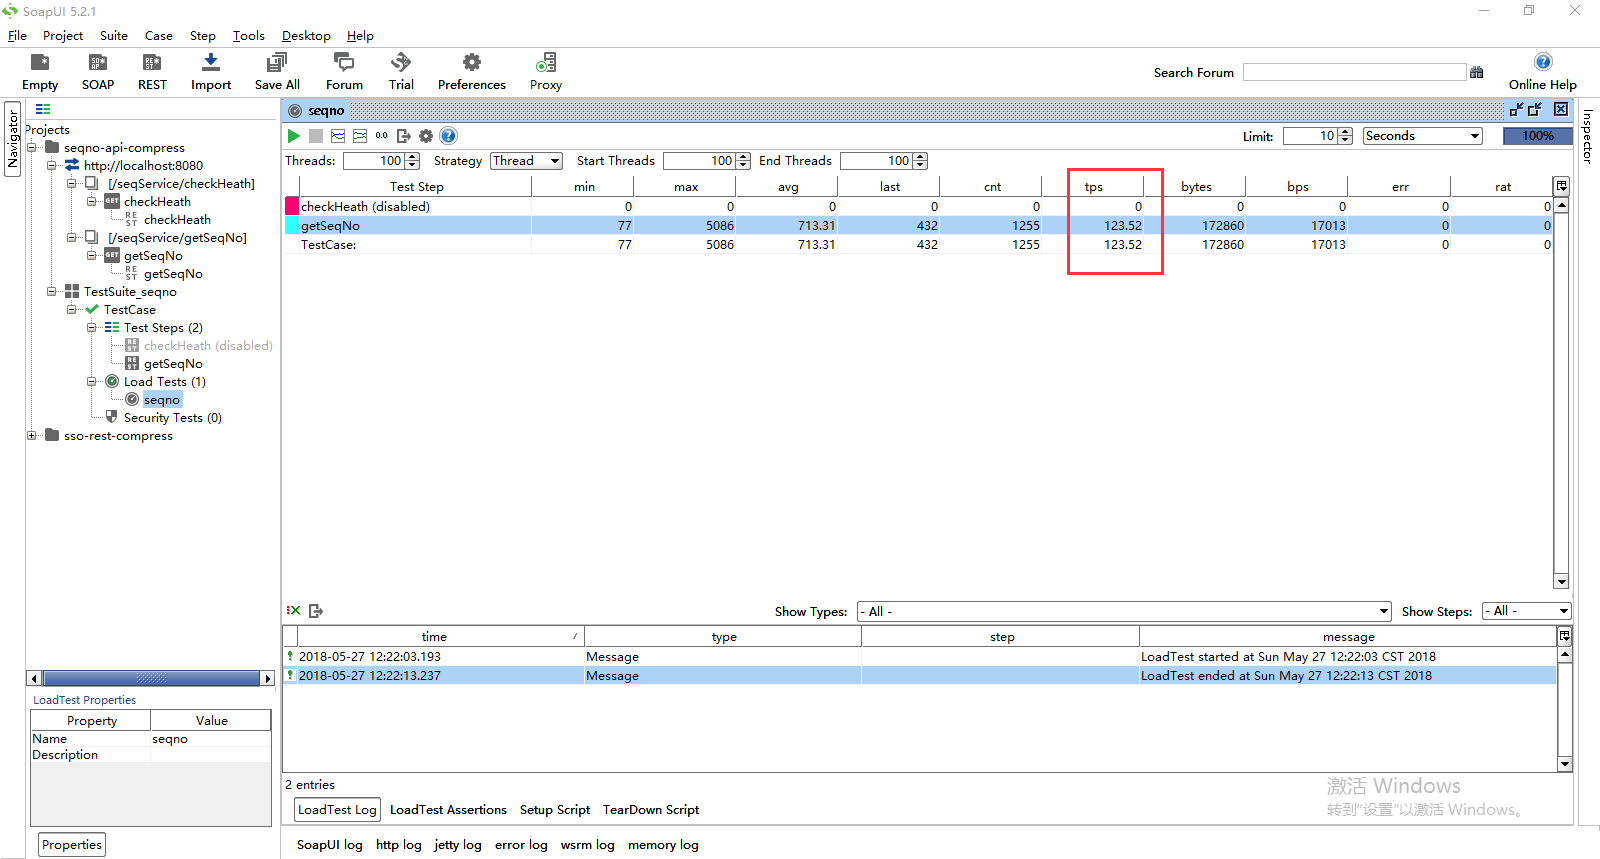Screen dimensions: 1600x859
Task: Click the navigator horizontal scrollbar
Action: coord(151,678)
